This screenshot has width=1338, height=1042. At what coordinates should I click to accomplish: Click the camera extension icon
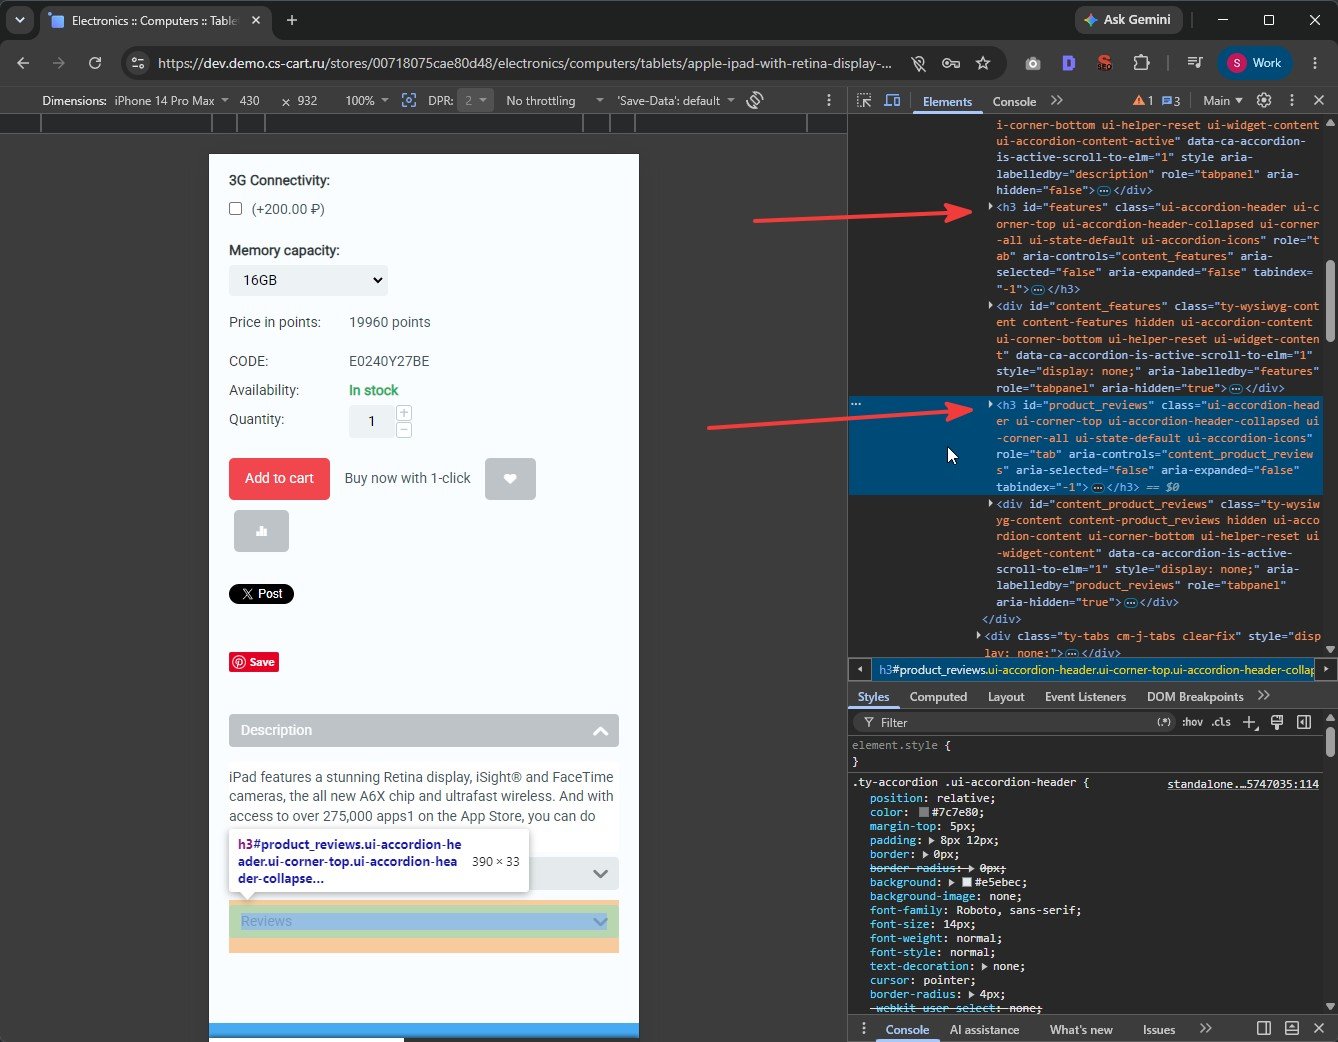(x=1033, y=63)
